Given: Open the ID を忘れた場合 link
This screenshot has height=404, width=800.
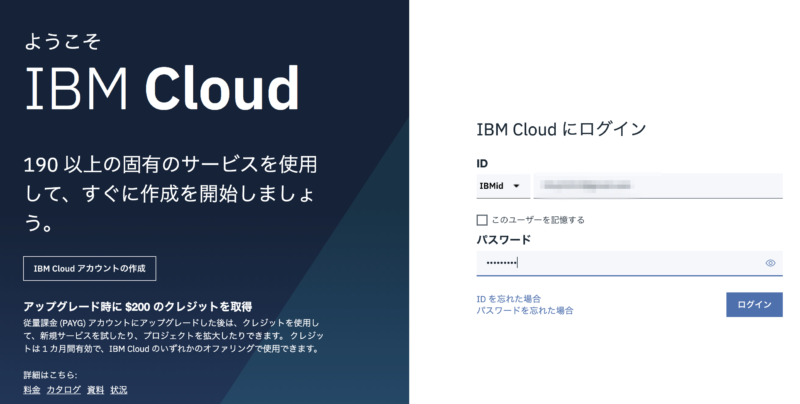Looking at the screenshot, I should tap(508, 299).
